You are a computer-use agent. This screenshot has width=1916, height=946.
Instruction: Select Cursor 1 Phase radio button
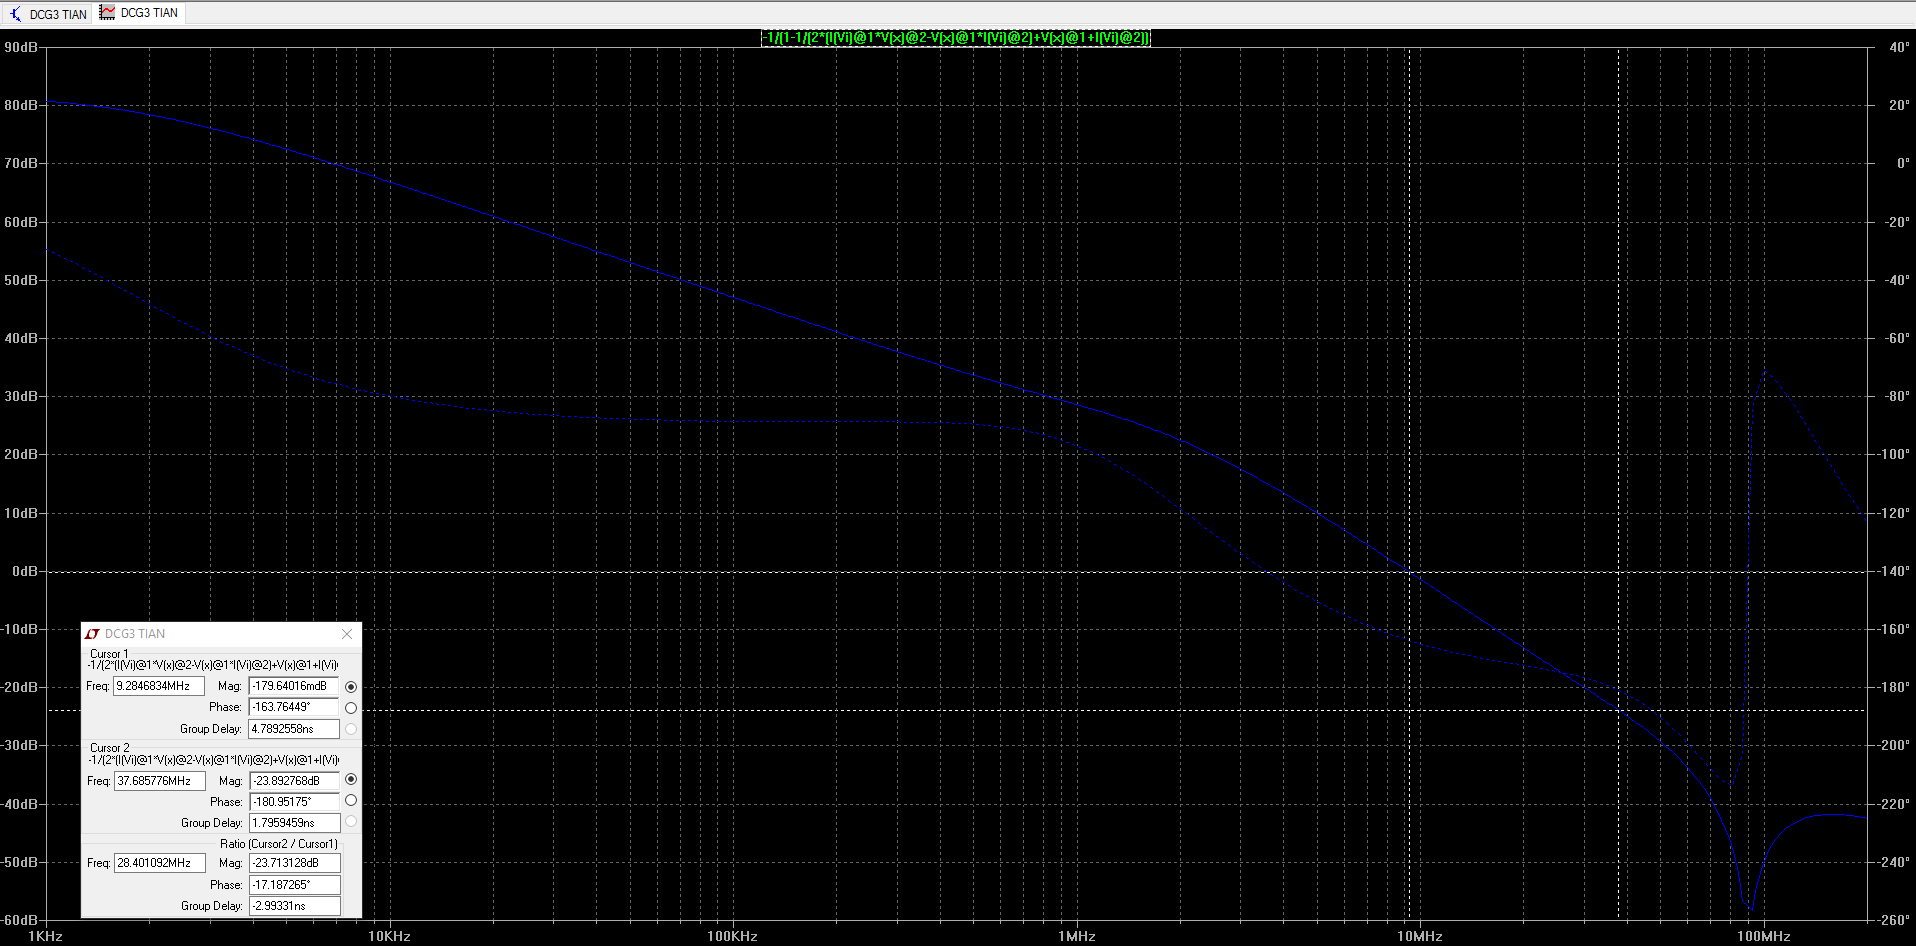click(x=351, y=708)
